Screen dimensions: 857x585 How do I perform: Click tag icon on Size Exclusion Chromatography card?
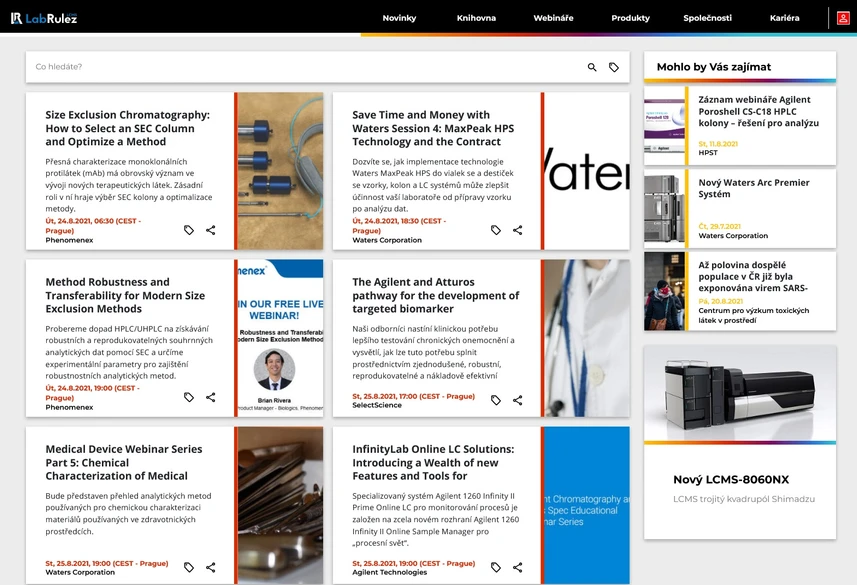pyautogui.click(x=189, y=230)
